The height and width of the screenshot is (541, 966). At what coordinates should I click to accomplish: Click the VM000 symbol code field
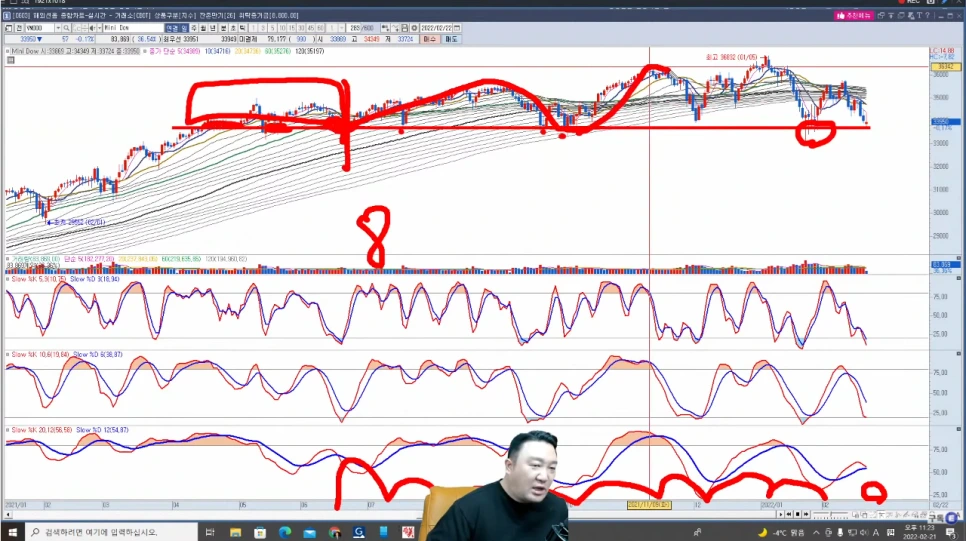tap(40, 28)
